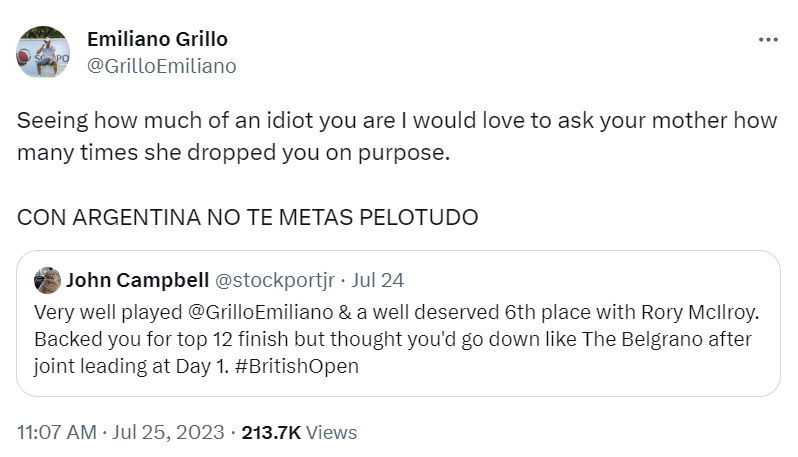Screen dimensions: 798x457
Task: Open John Campbell's small avatar
Action: click(x=47, y=279)
